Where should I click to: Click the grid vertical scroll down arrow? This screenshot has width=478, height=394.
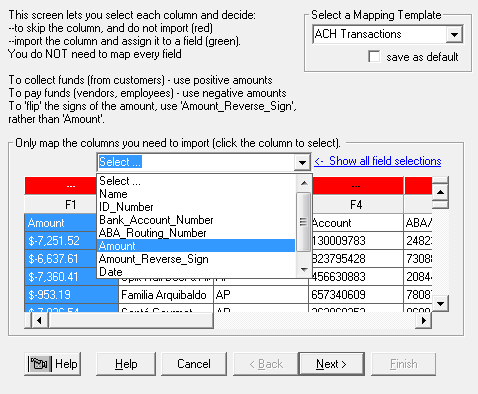(440, 304)
